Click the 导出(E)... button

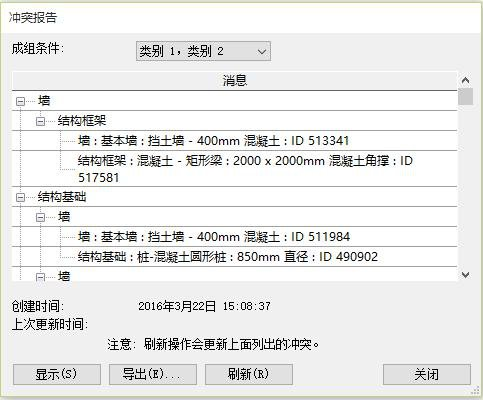153,374
